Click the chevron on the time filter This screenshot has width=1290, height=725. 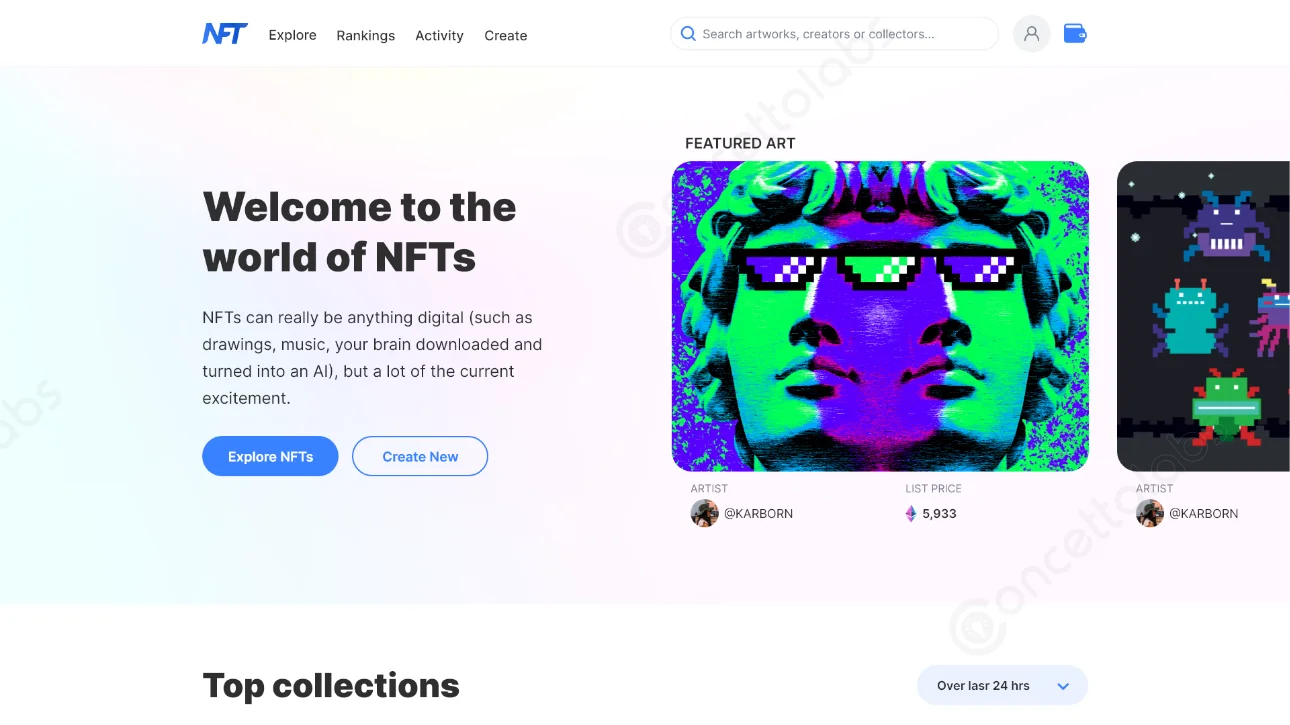click(1062, 685)
